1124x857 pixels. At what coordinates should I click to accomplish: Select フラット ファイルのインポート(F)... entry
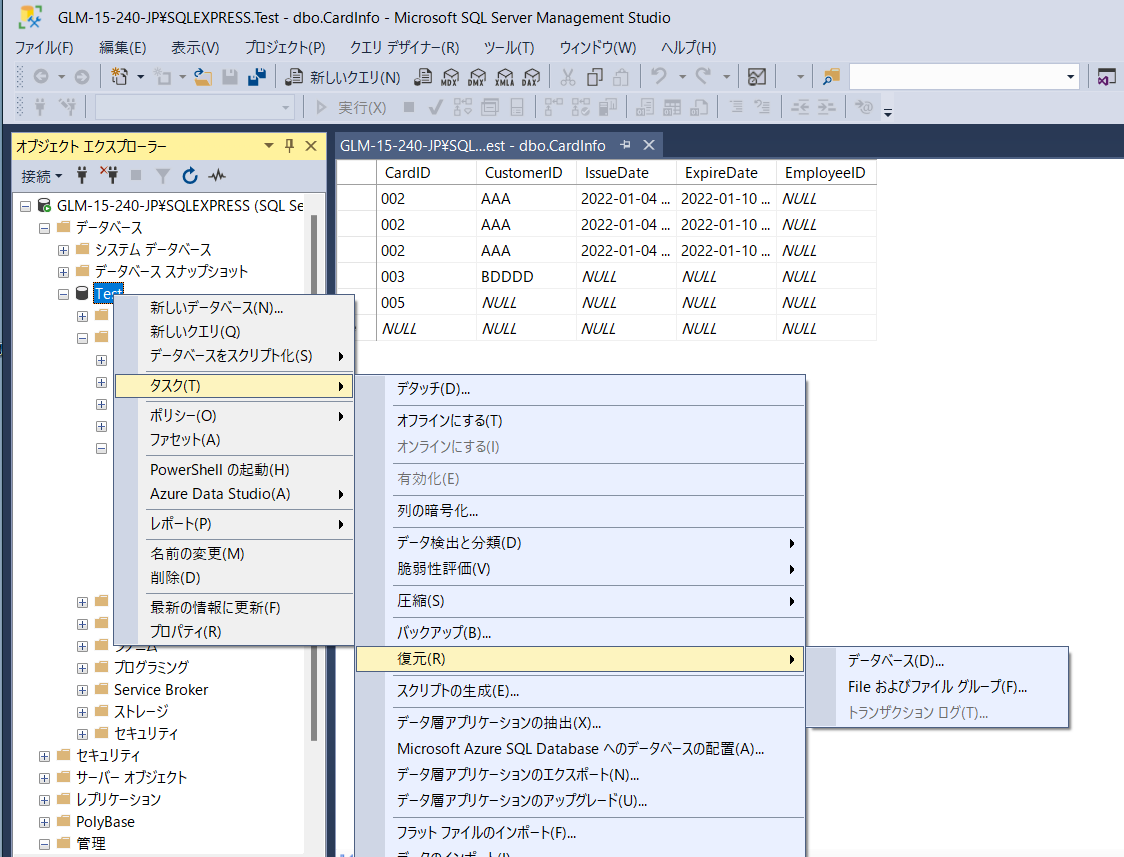click(581, 833)
